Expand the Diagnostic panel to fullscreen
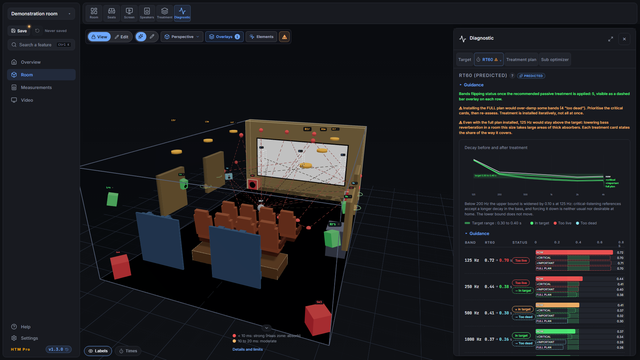 [x=610, y=39]
